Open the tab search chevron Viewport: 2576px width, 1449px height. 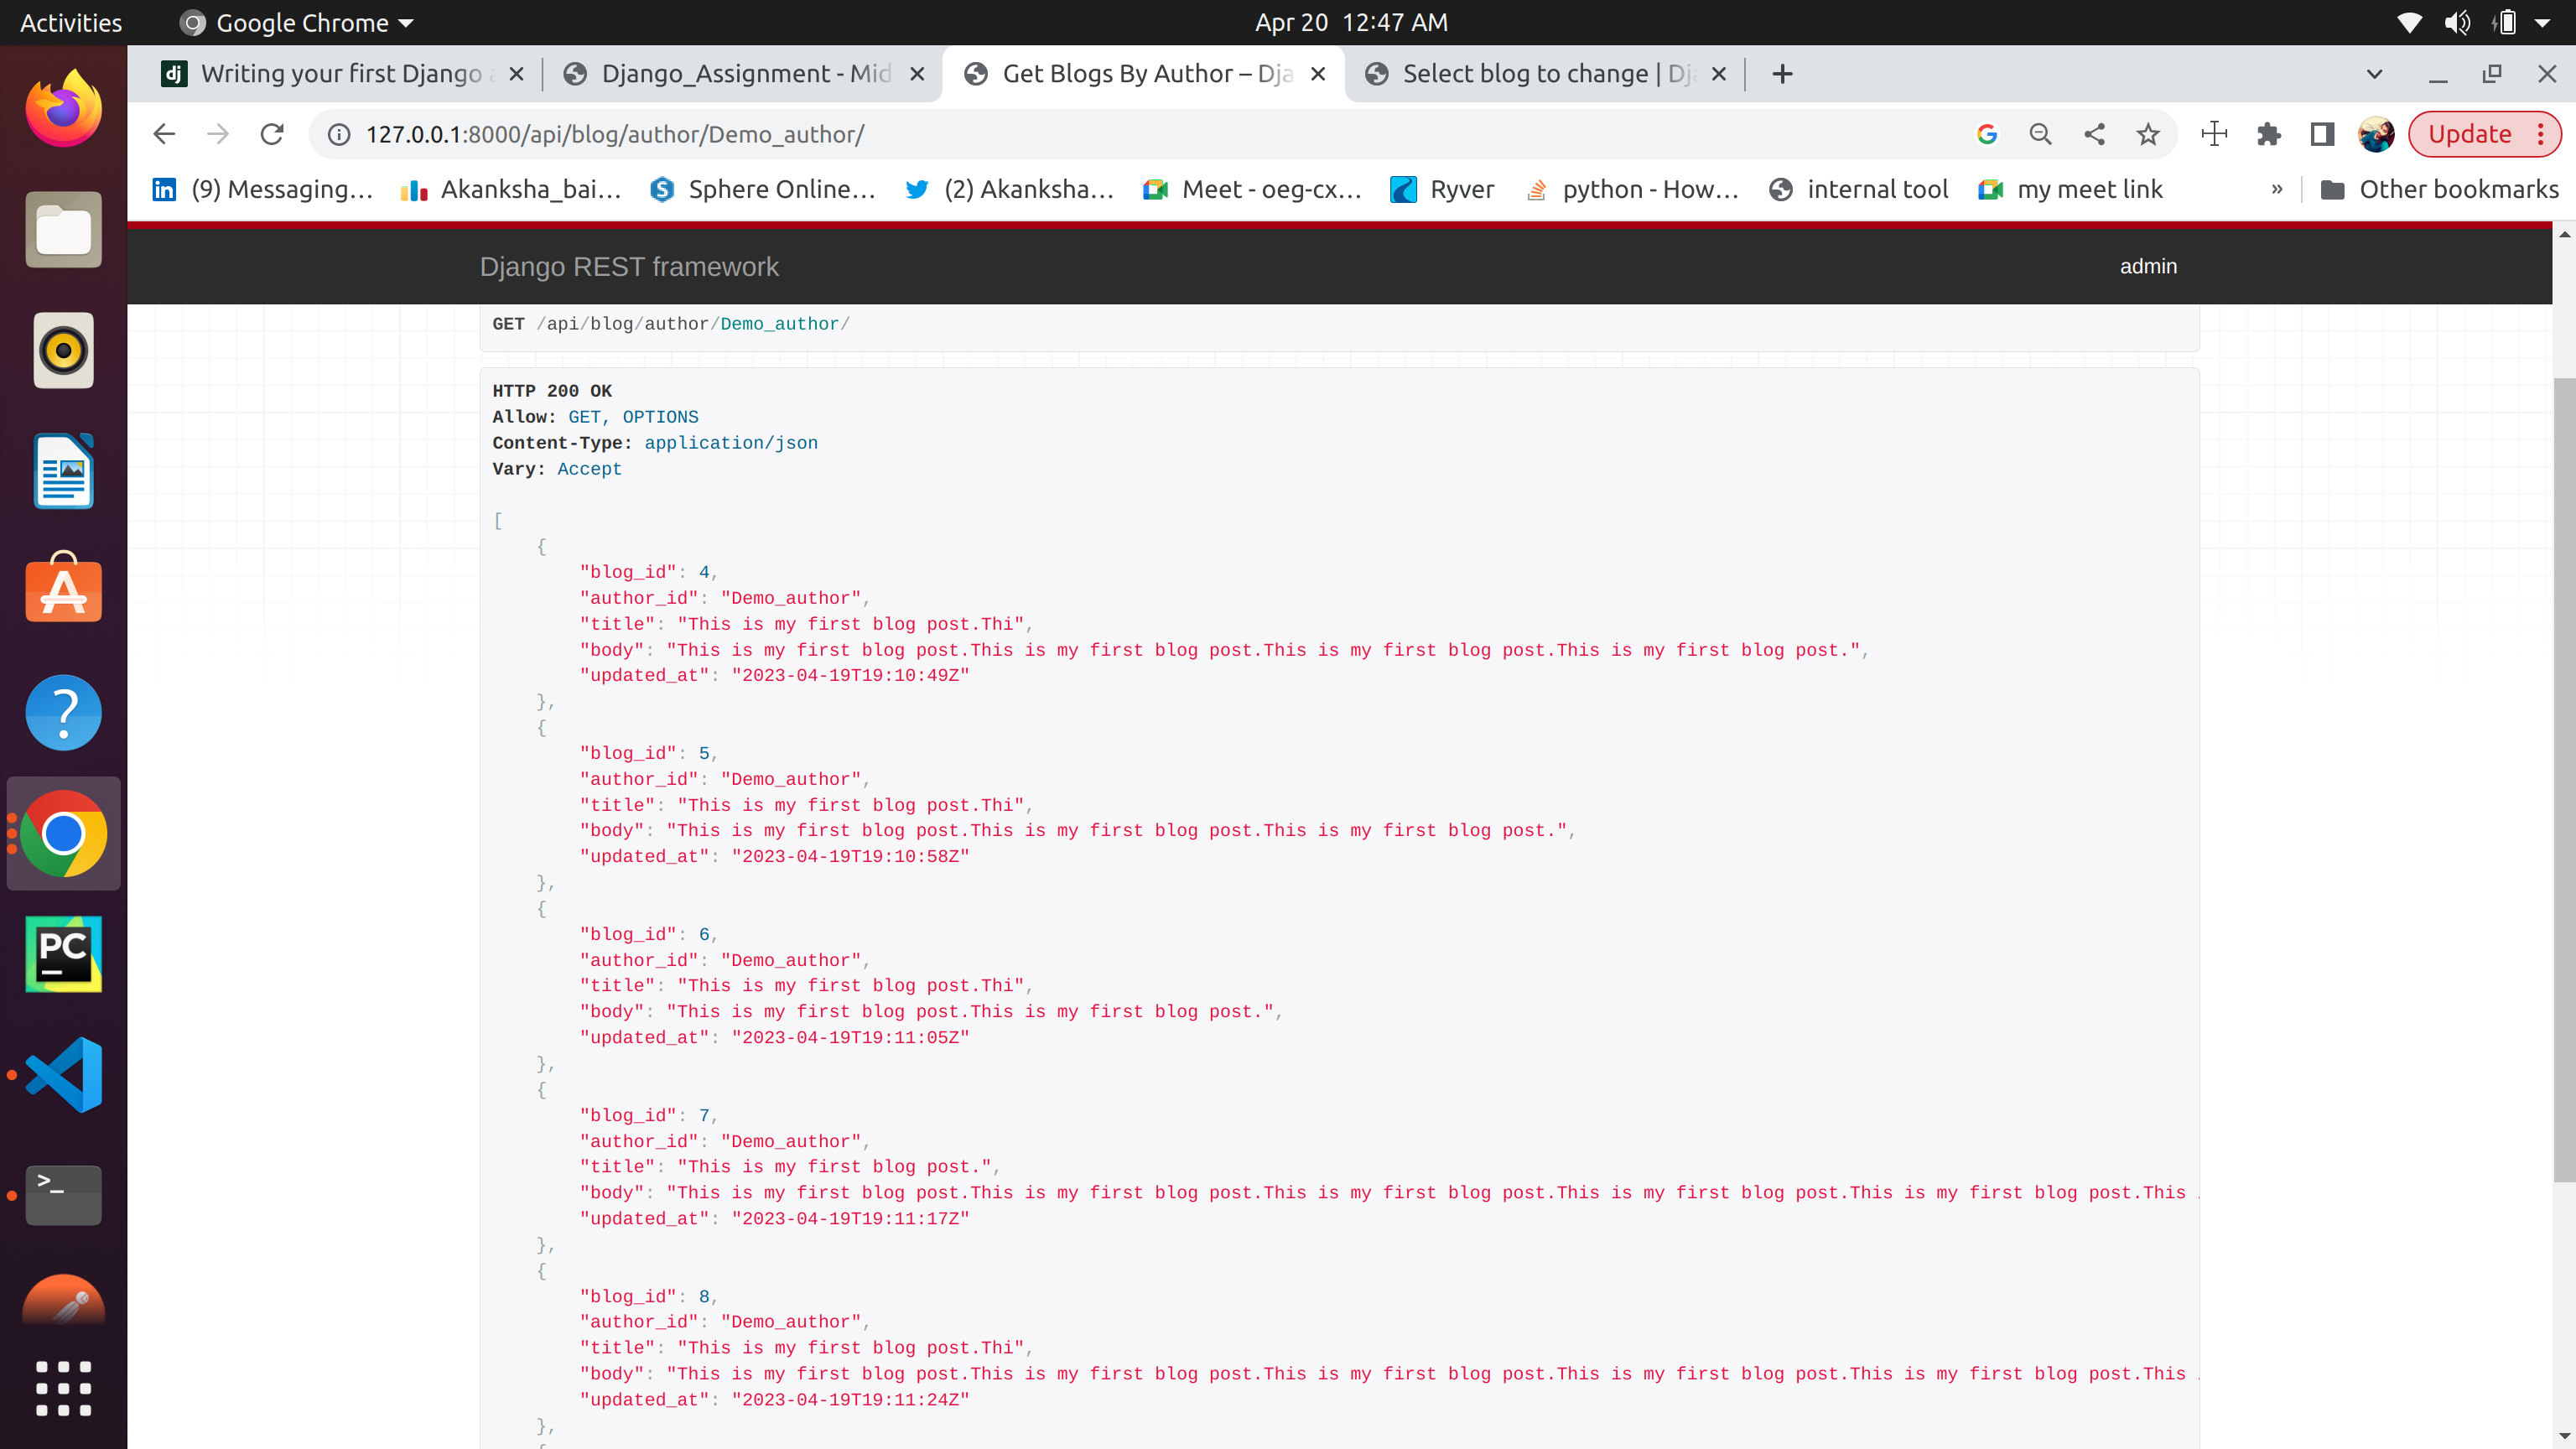coord(2375,73)
